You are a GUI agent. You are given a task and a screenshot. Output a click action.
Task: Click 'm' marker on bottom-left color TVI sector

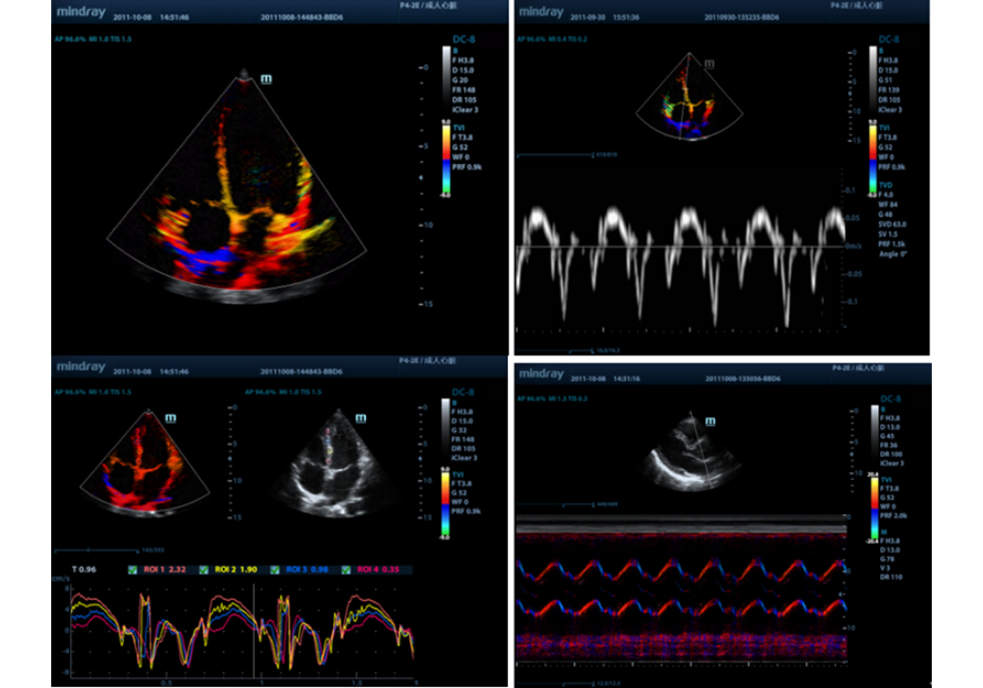pos(170,418)
